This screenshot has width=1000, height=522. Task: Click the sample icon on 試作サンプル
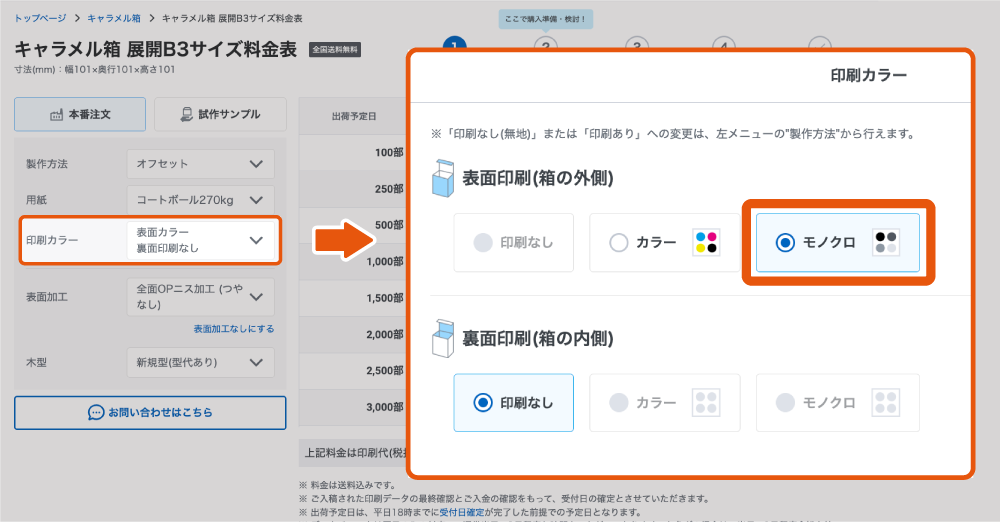point(186,114)
